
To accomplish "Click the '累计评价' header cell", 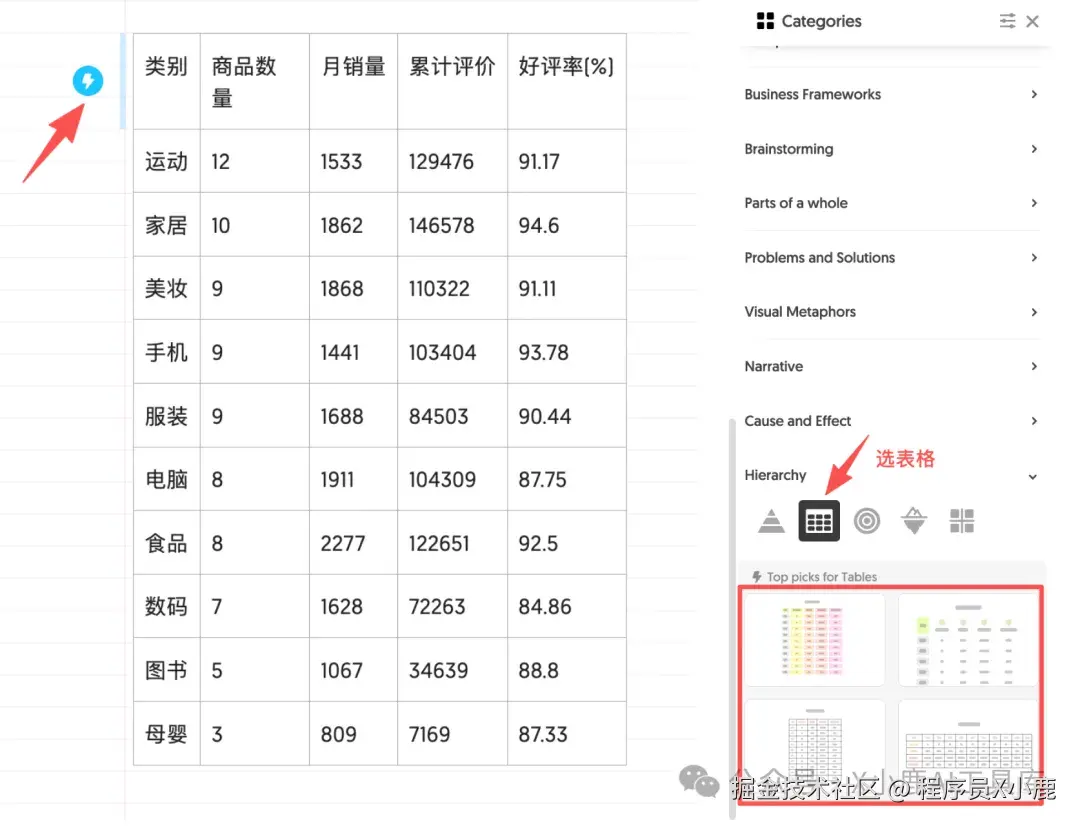I will (453, 81).
